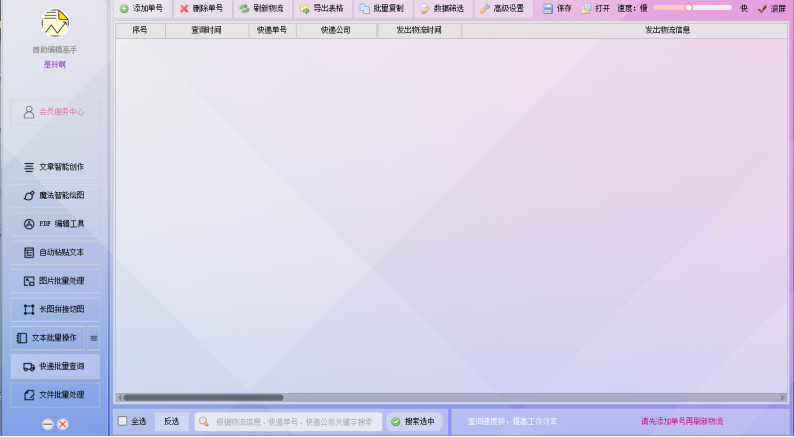Click the 查询时间 column header

(207, 30)
